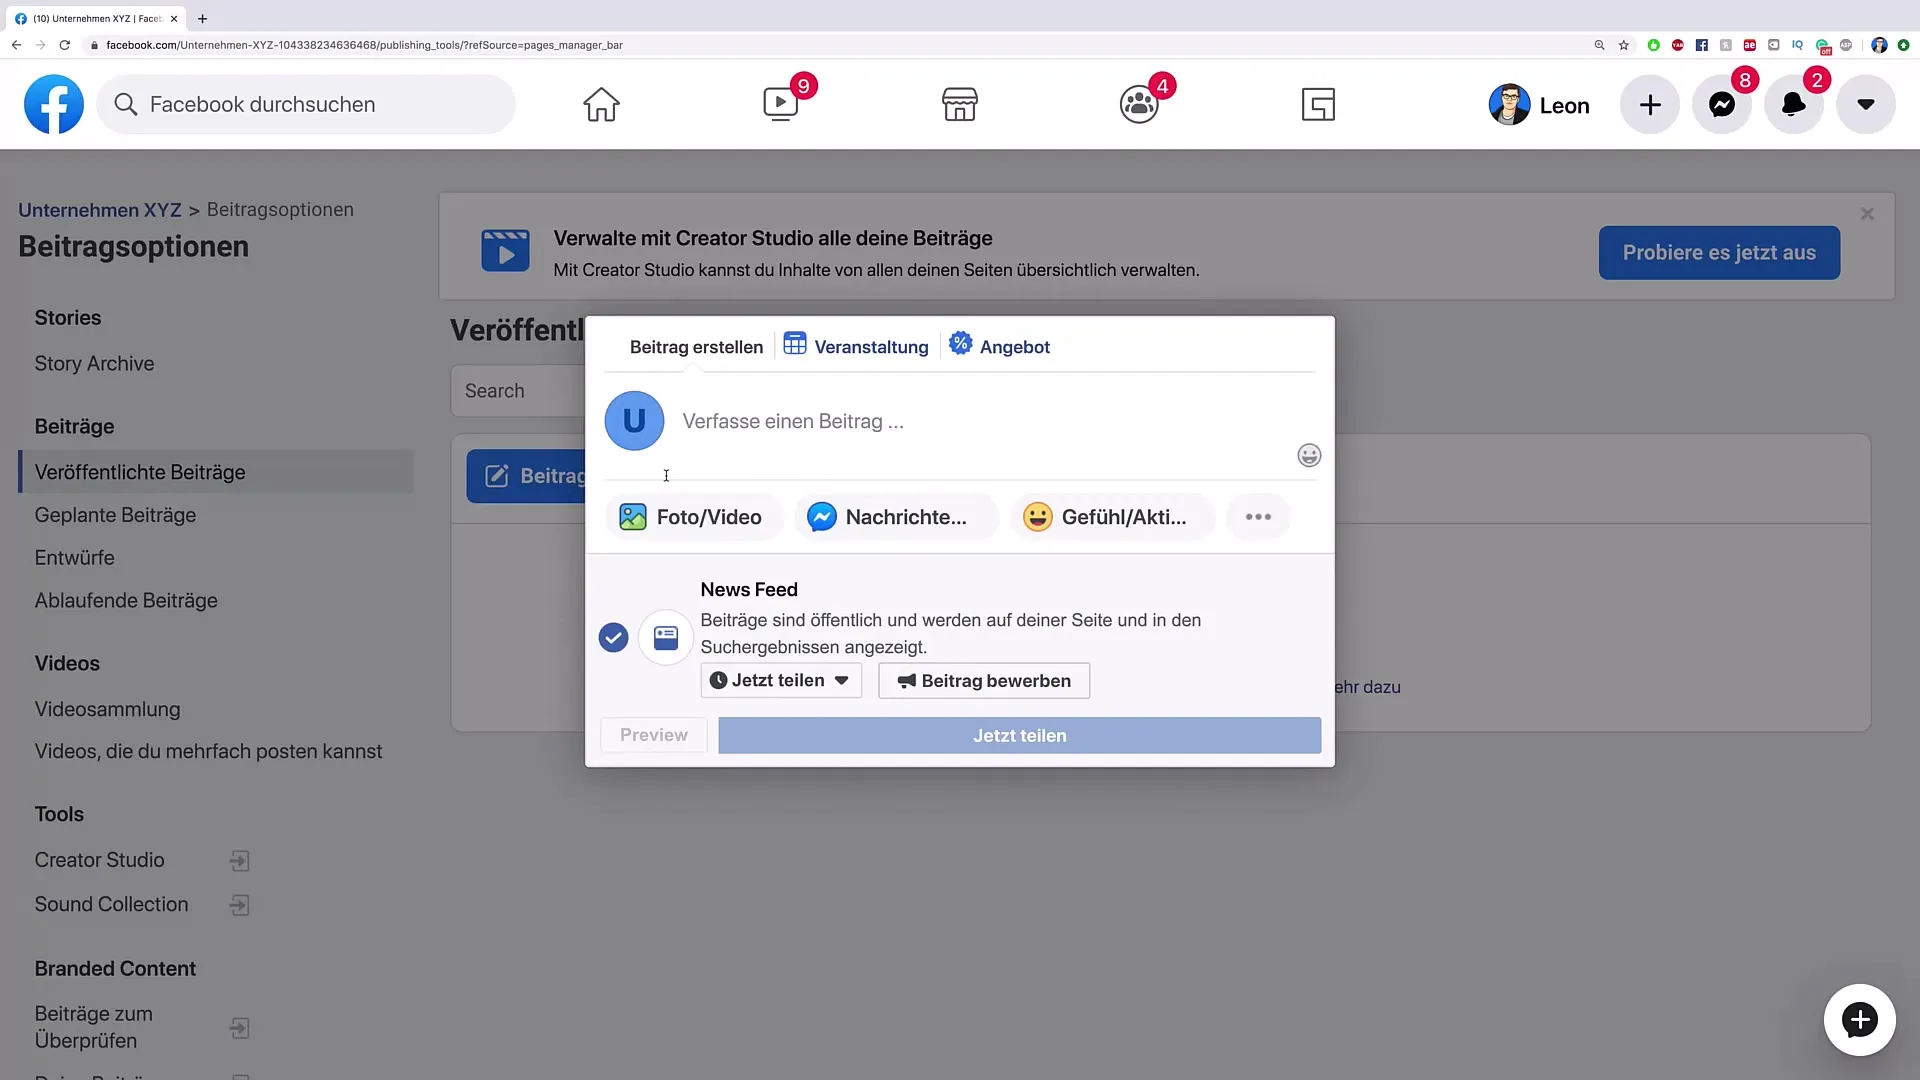Click the Search field in published posts
Viewport: 1920px width, 1080px height.
pyautogui.click(x=518, y=391)
